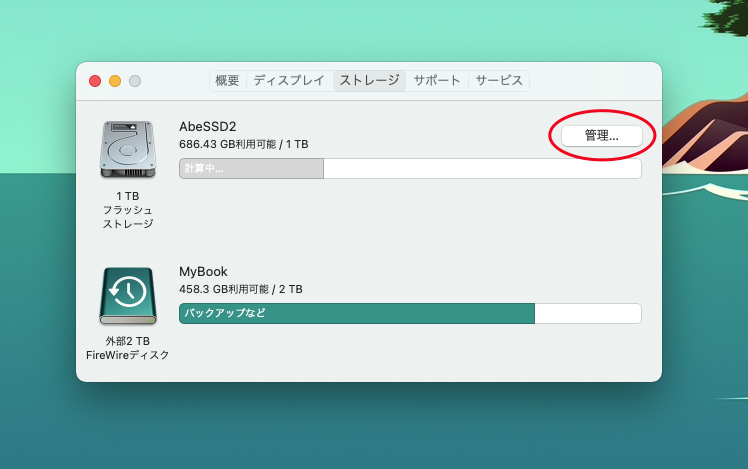
Task: Click the AbeSSD2 volume name
Action: tap(208, 126)
